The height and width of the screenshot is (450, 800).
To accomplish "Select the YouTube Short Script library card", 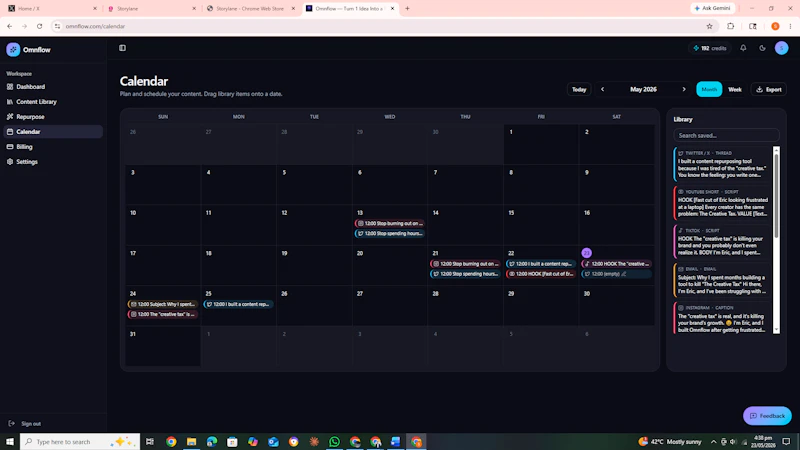I will point(722,203).
